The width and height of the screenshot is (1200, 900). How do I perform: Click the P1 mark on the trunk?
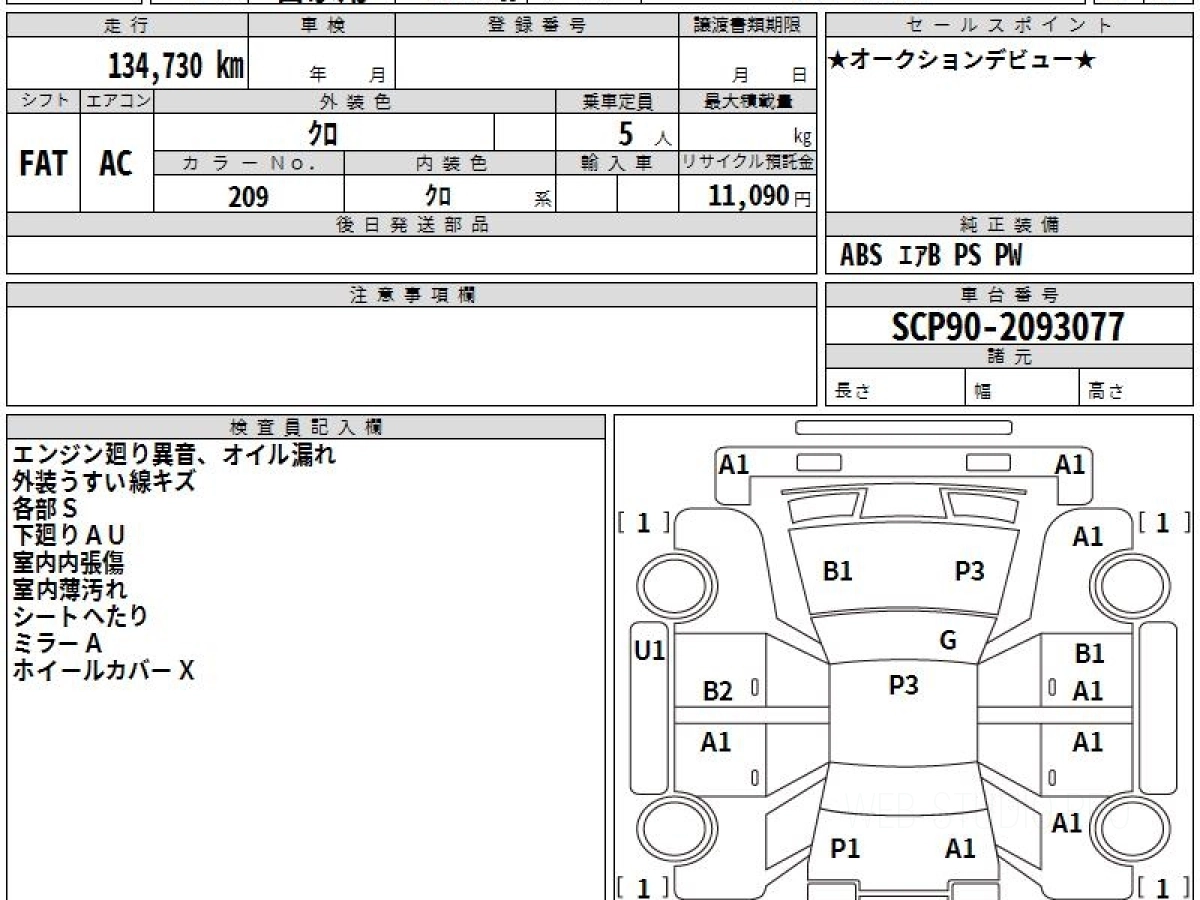coord(845,849)
